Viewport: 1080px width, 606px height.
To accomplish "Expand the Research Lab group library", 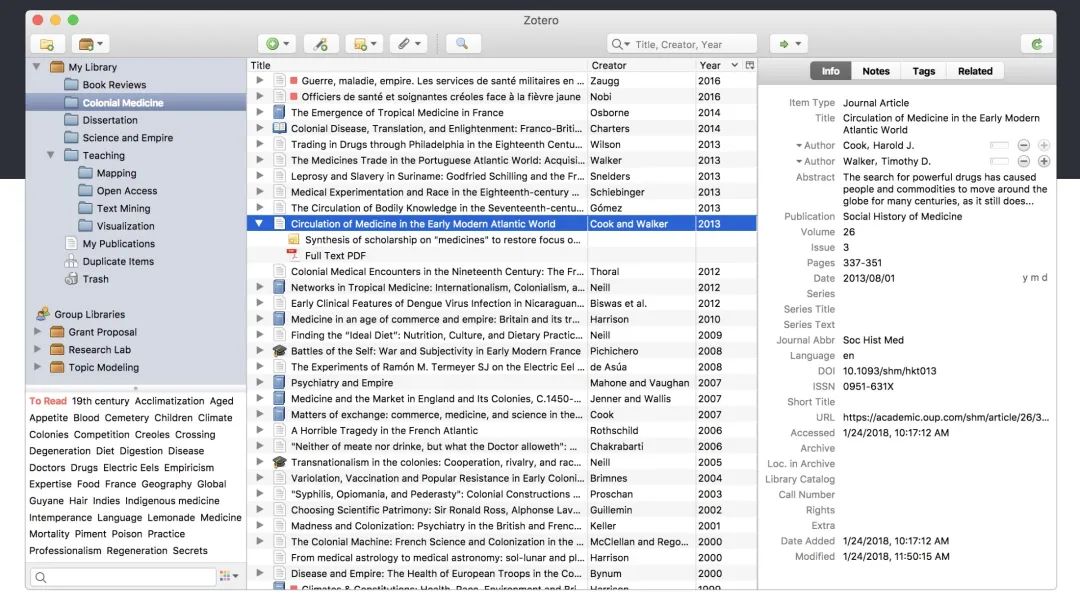I will tap(37, 350).
